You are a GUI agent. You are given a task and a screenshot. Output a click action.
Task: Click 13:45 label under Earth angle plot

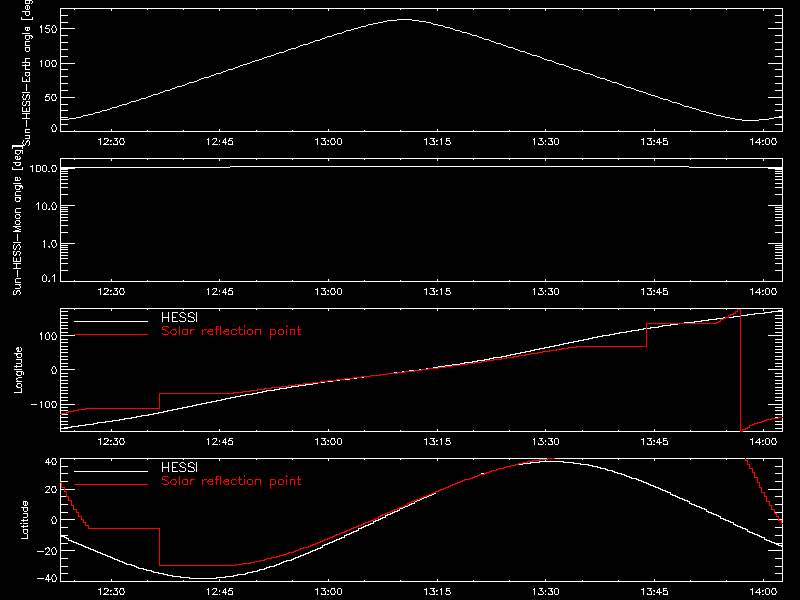click(655, 141)
